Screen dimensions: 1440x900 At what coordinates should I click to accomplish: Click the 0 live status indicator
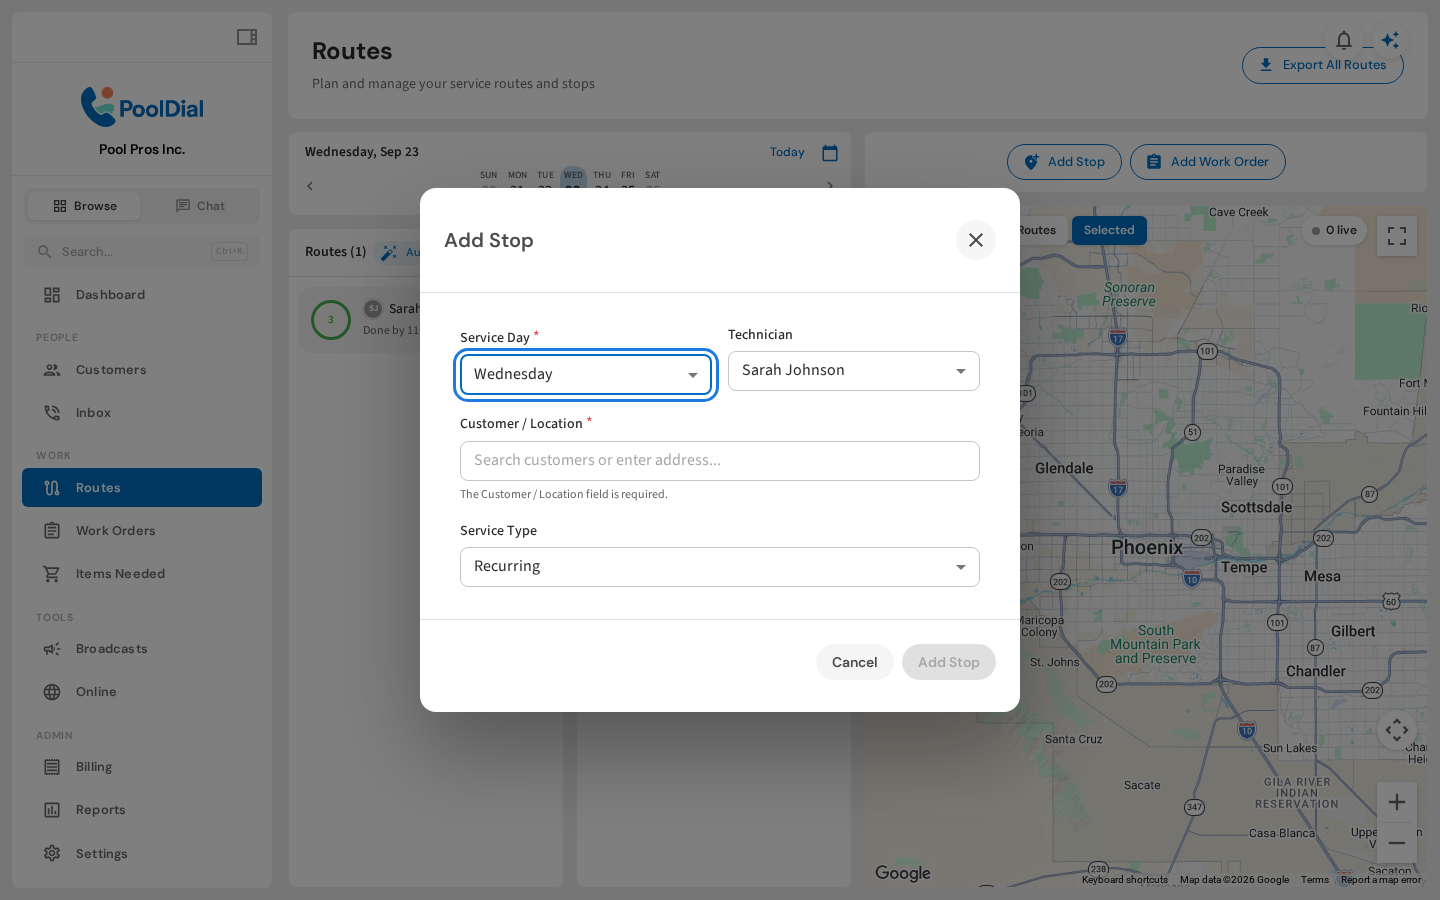[1334, 230]
